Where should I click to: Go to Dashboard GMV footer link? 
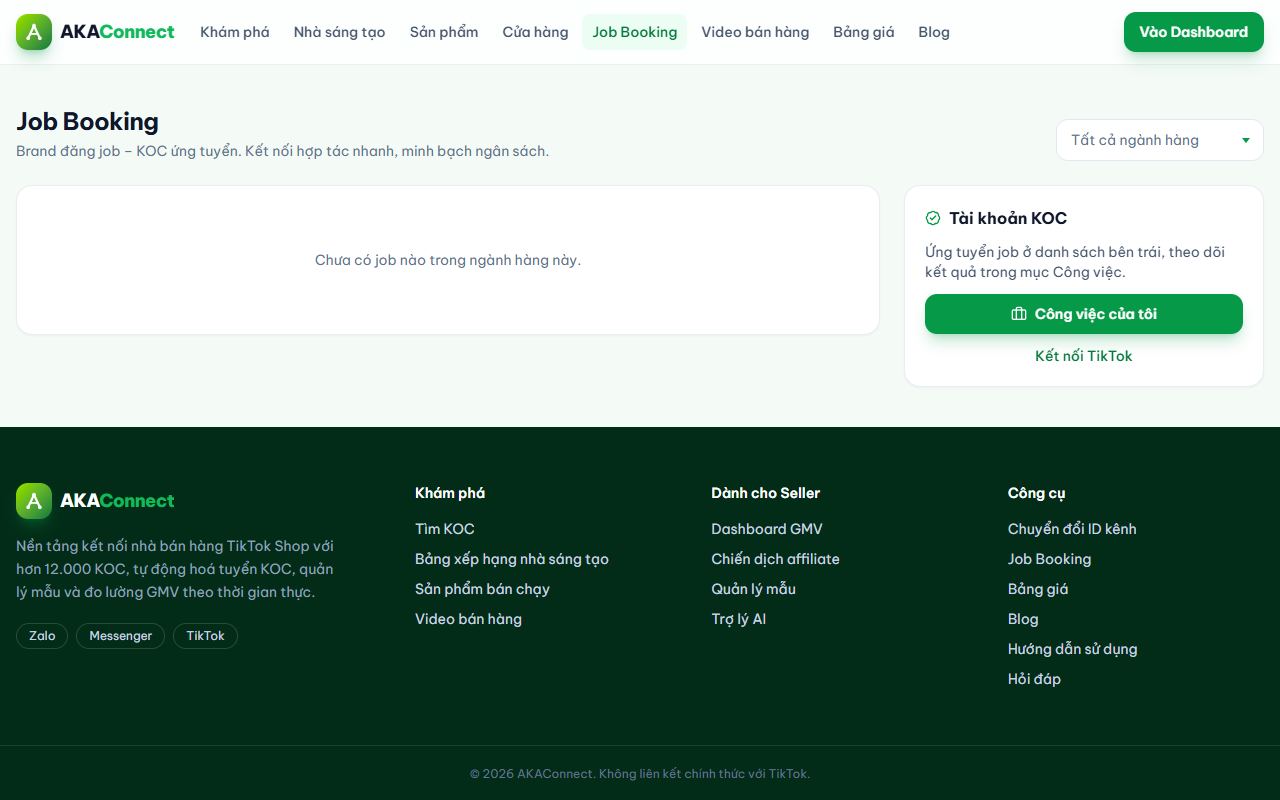pyautogui.click(x=767, y=529)
